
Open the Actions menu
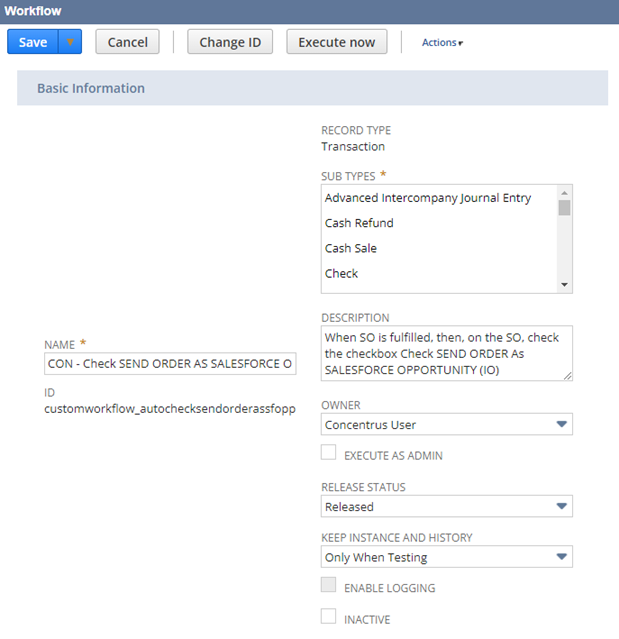click(x=442, y=43)
